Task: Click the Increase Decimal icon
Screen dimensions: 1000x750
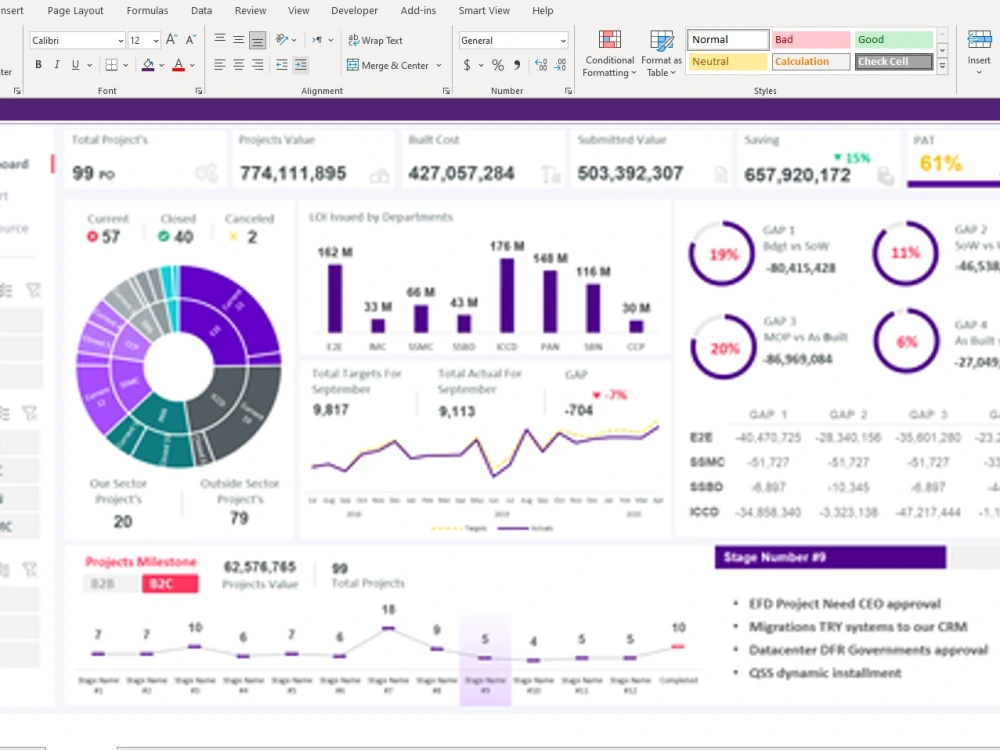Action: (541, 64)
